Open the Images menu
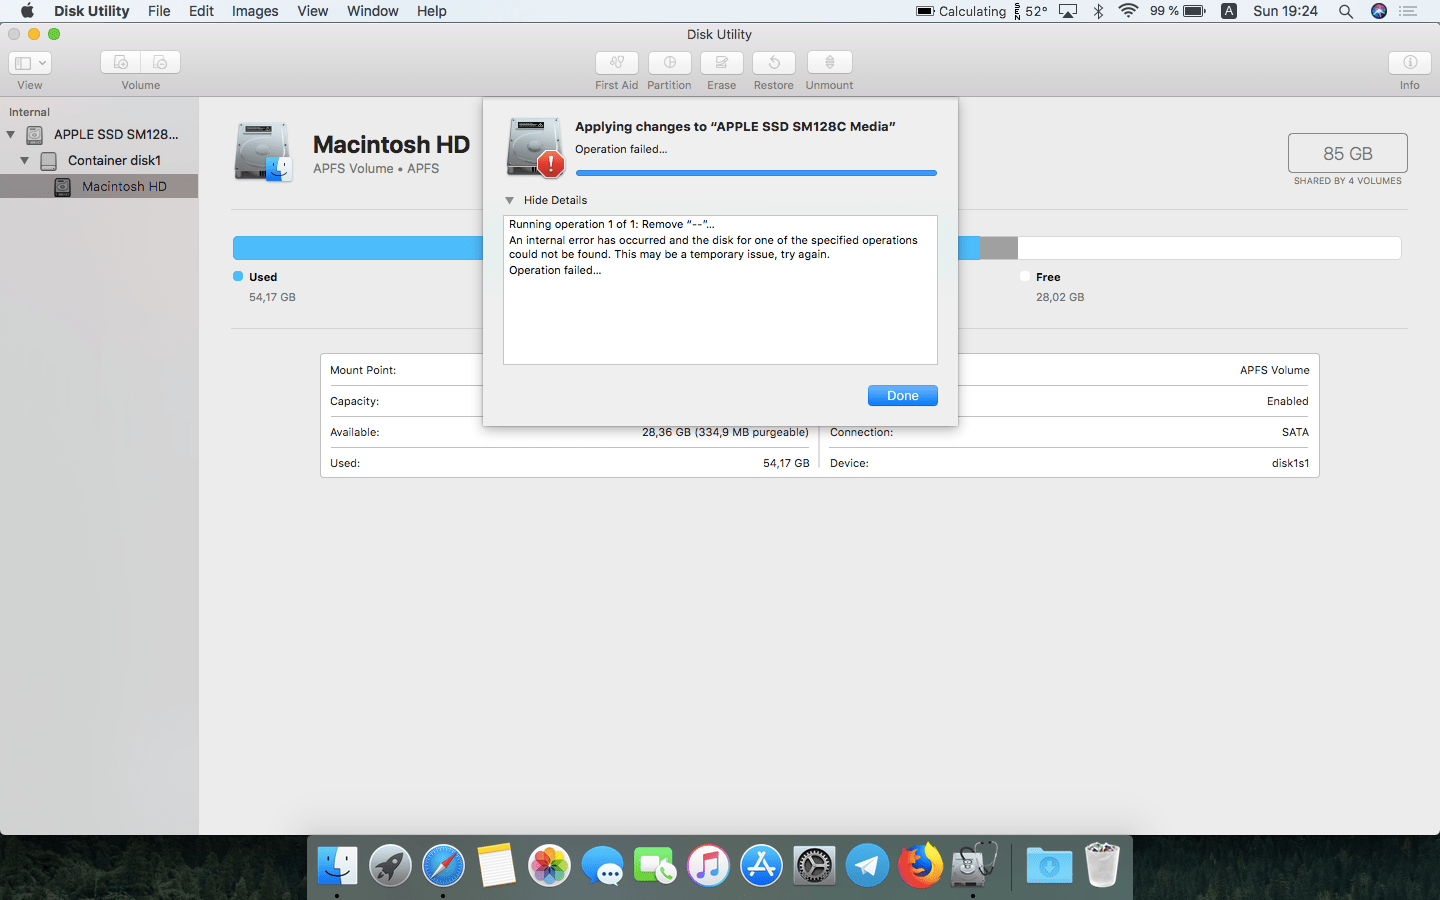The width and height of the screenshot is (1440, 900). 254,11
